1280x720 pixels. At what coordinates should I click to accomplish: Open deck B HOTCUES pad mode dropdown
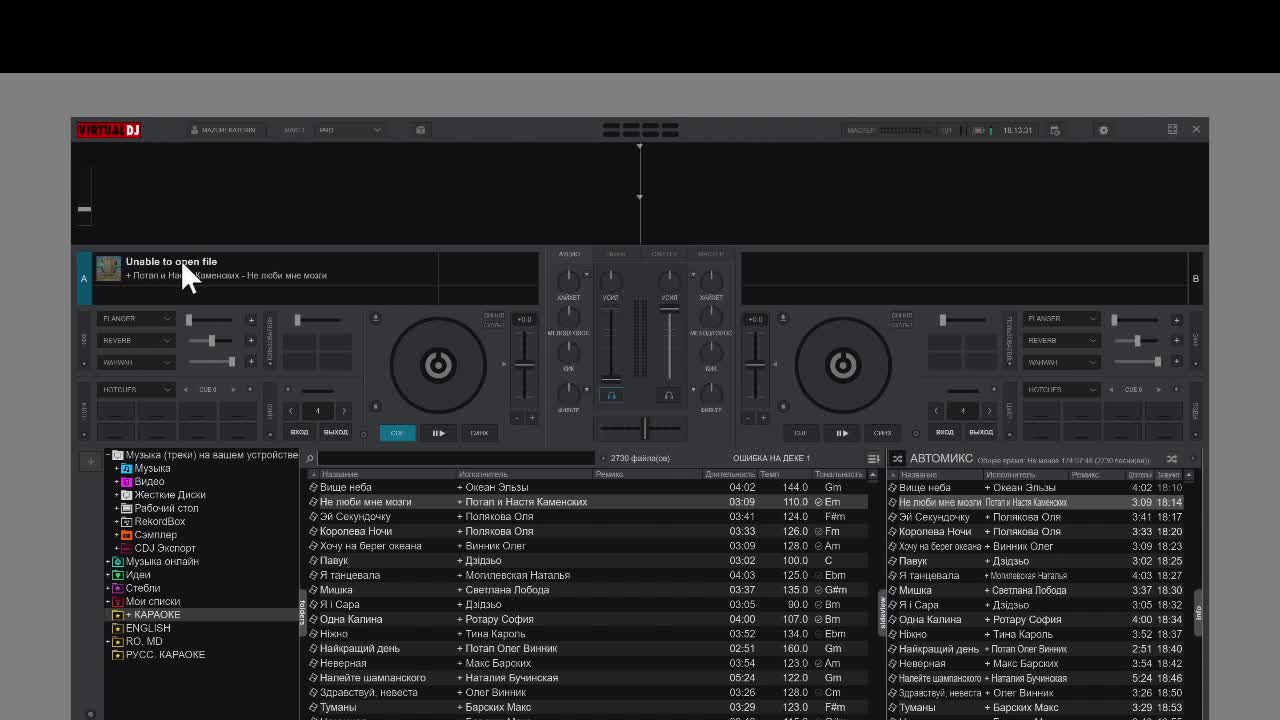tap(1062, 389)
